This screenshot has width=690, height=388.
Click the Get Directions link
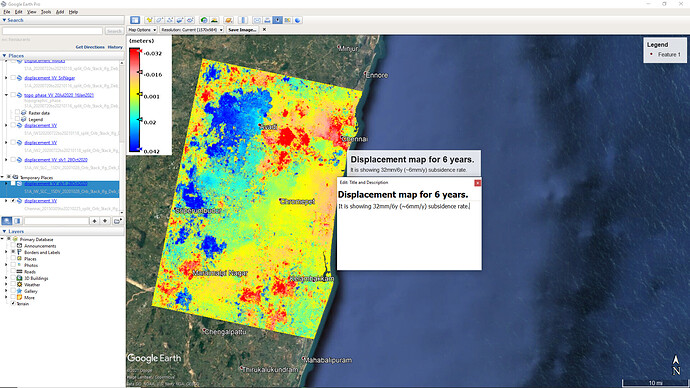(90, 47)
